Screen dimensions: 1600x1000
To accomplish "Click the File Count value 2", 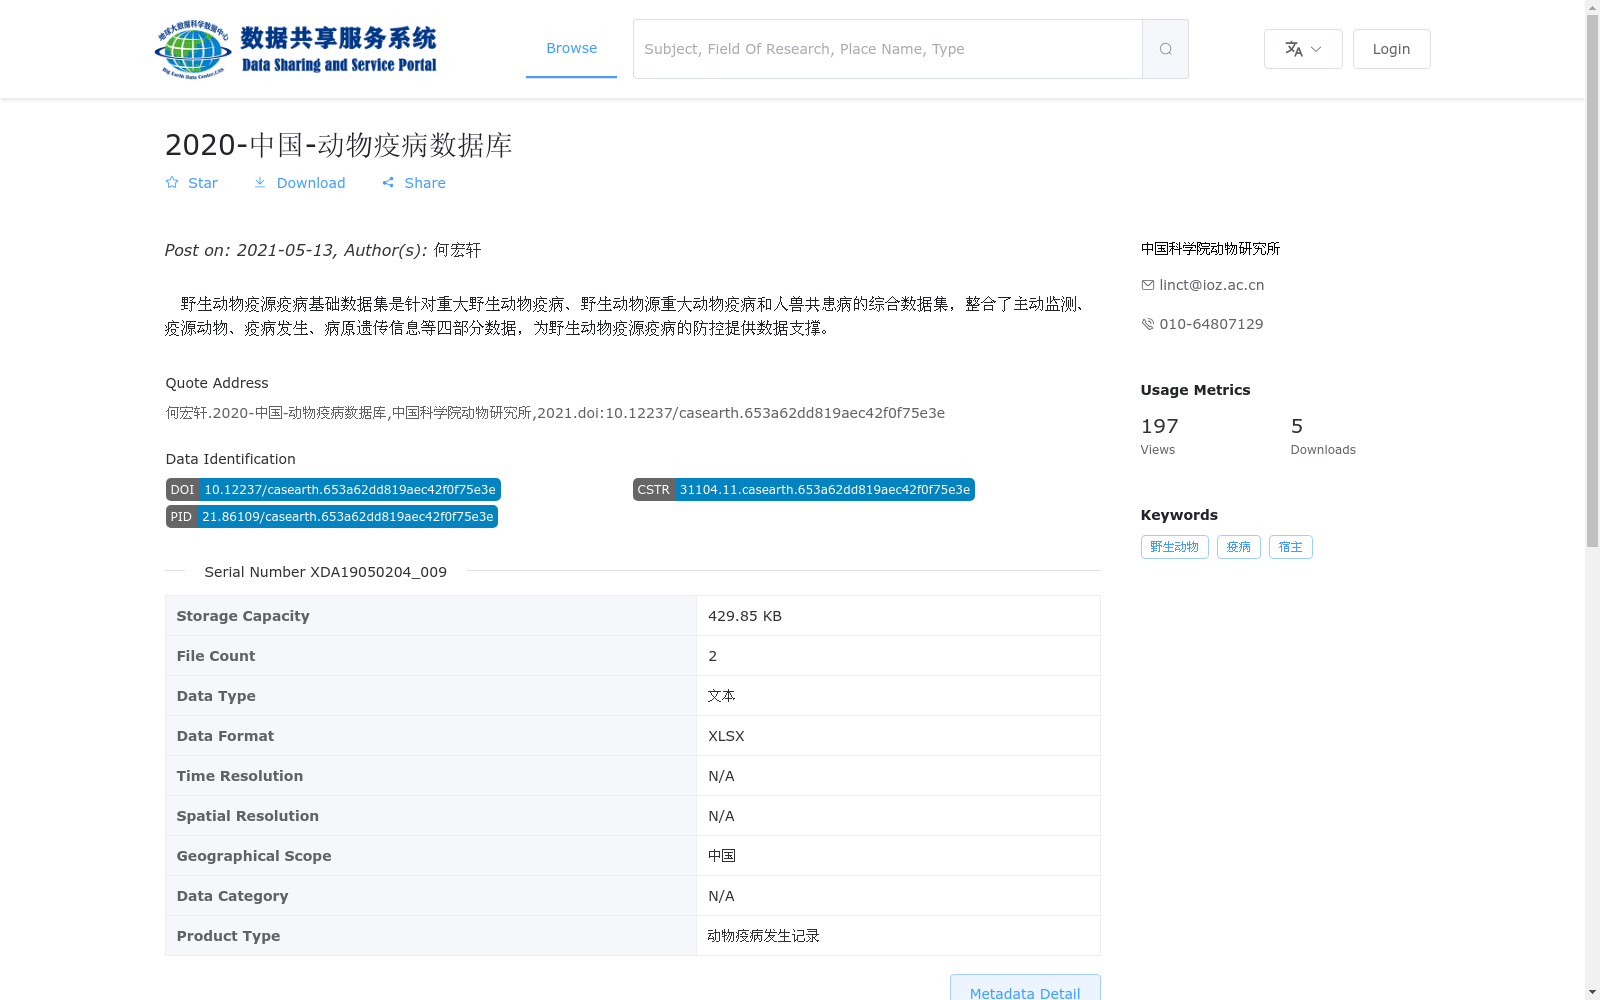I will [713, 656].
